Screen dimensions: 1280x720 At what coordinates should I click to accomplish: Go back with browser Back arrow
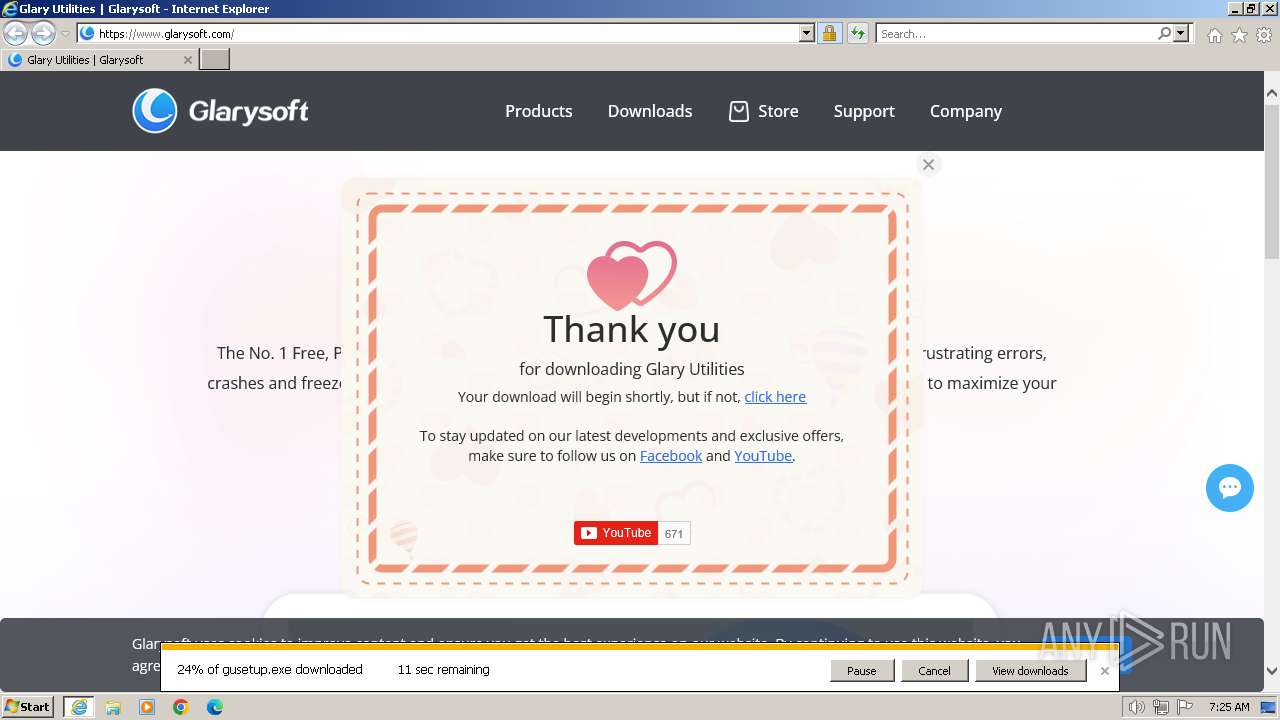15,33
